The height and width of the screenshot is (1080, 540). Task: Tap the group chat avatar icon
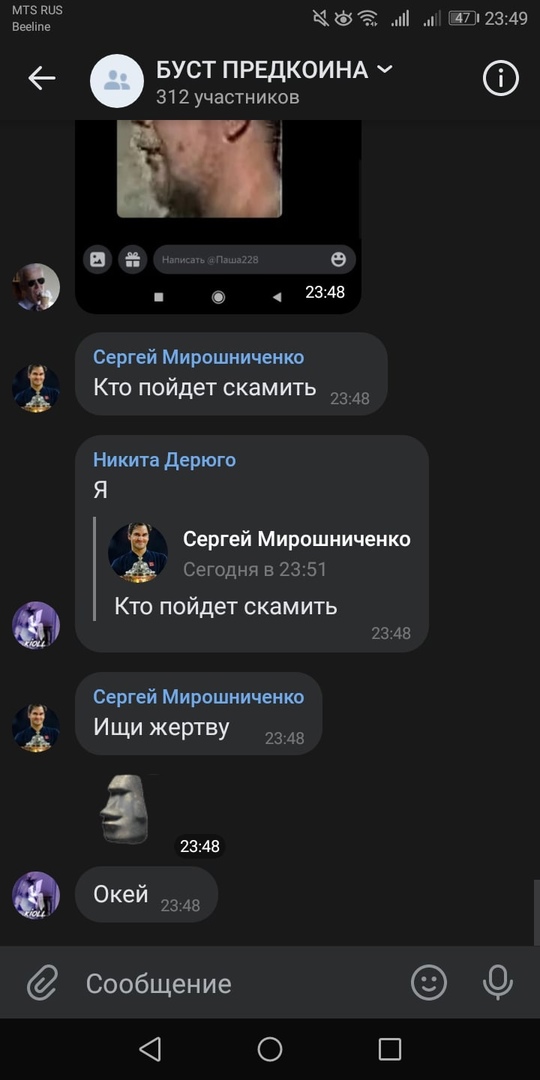coord(116,81)
